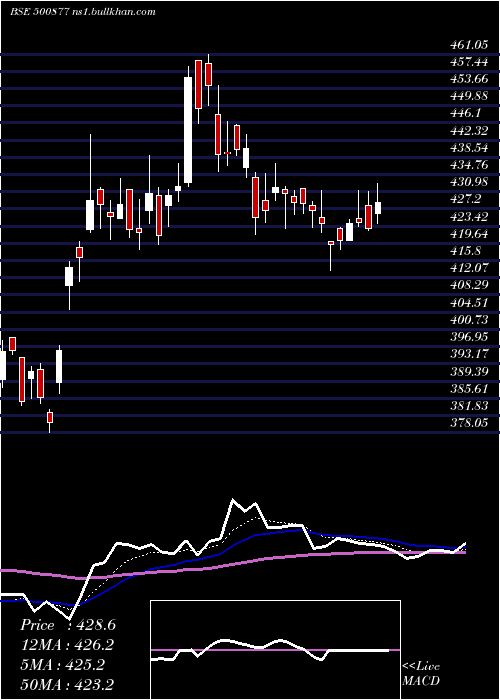The image size is (500, 700).
Task: Click the 389.39 price axis label
Action: click(x=468, y=371)
